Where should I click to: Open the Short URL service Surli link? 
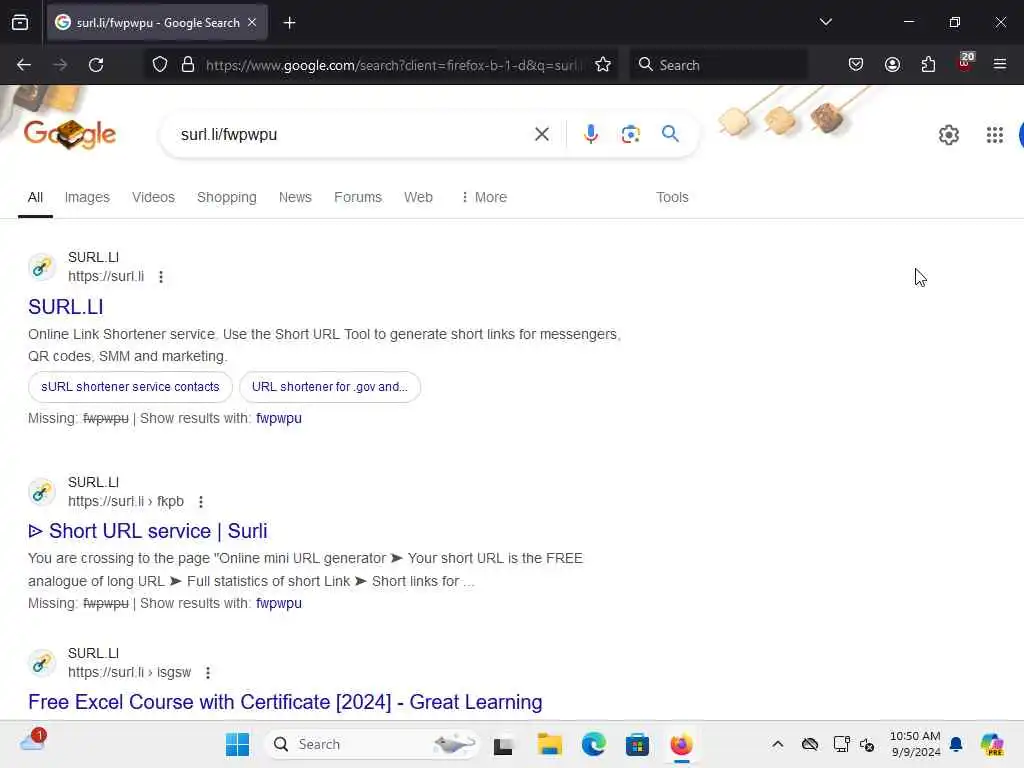148,531
